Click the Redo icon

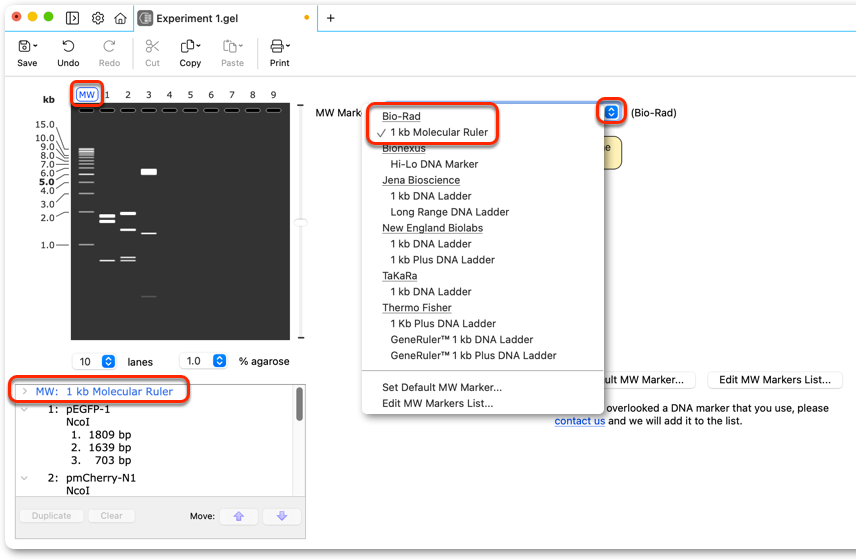109,46
